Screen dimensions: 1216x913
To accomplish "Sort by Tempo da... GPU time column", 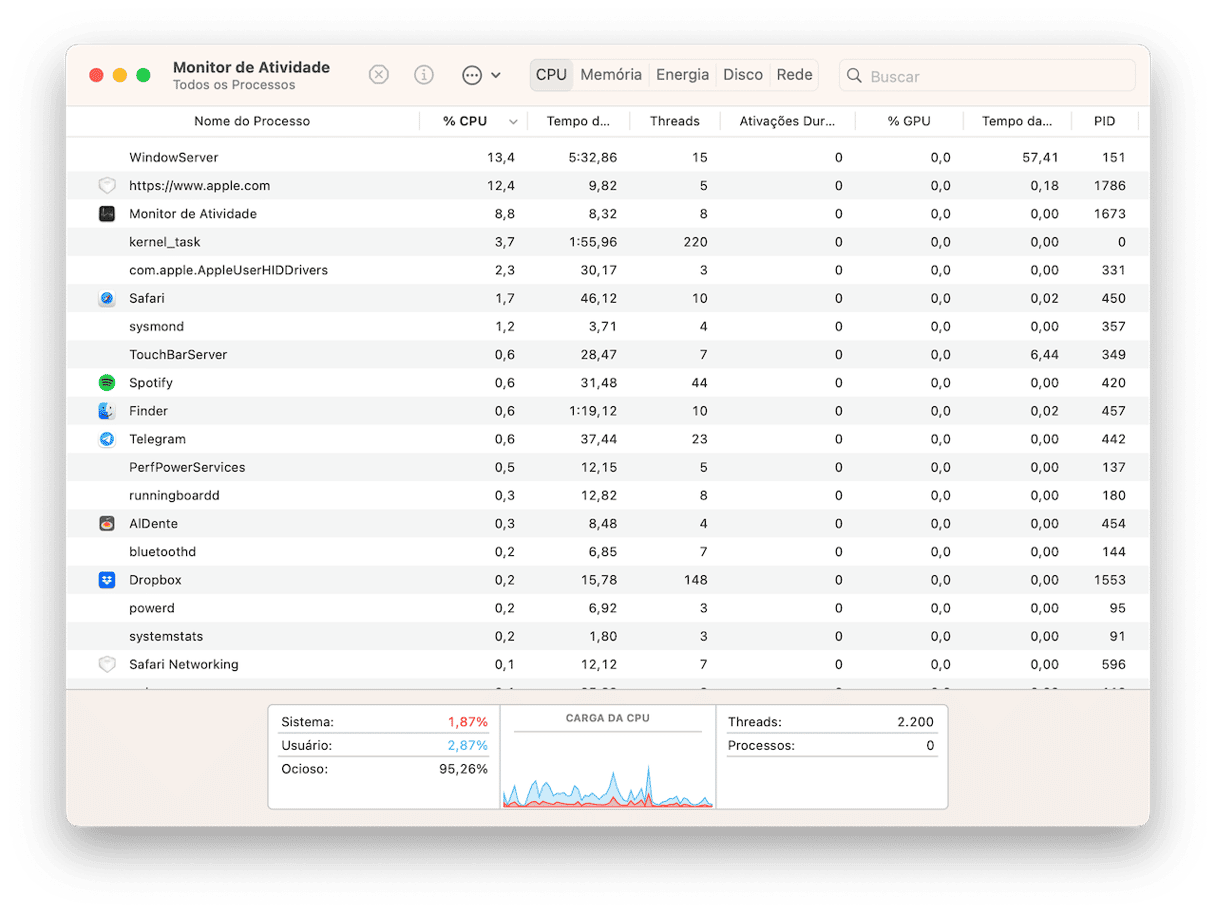I will point(1017,121).
